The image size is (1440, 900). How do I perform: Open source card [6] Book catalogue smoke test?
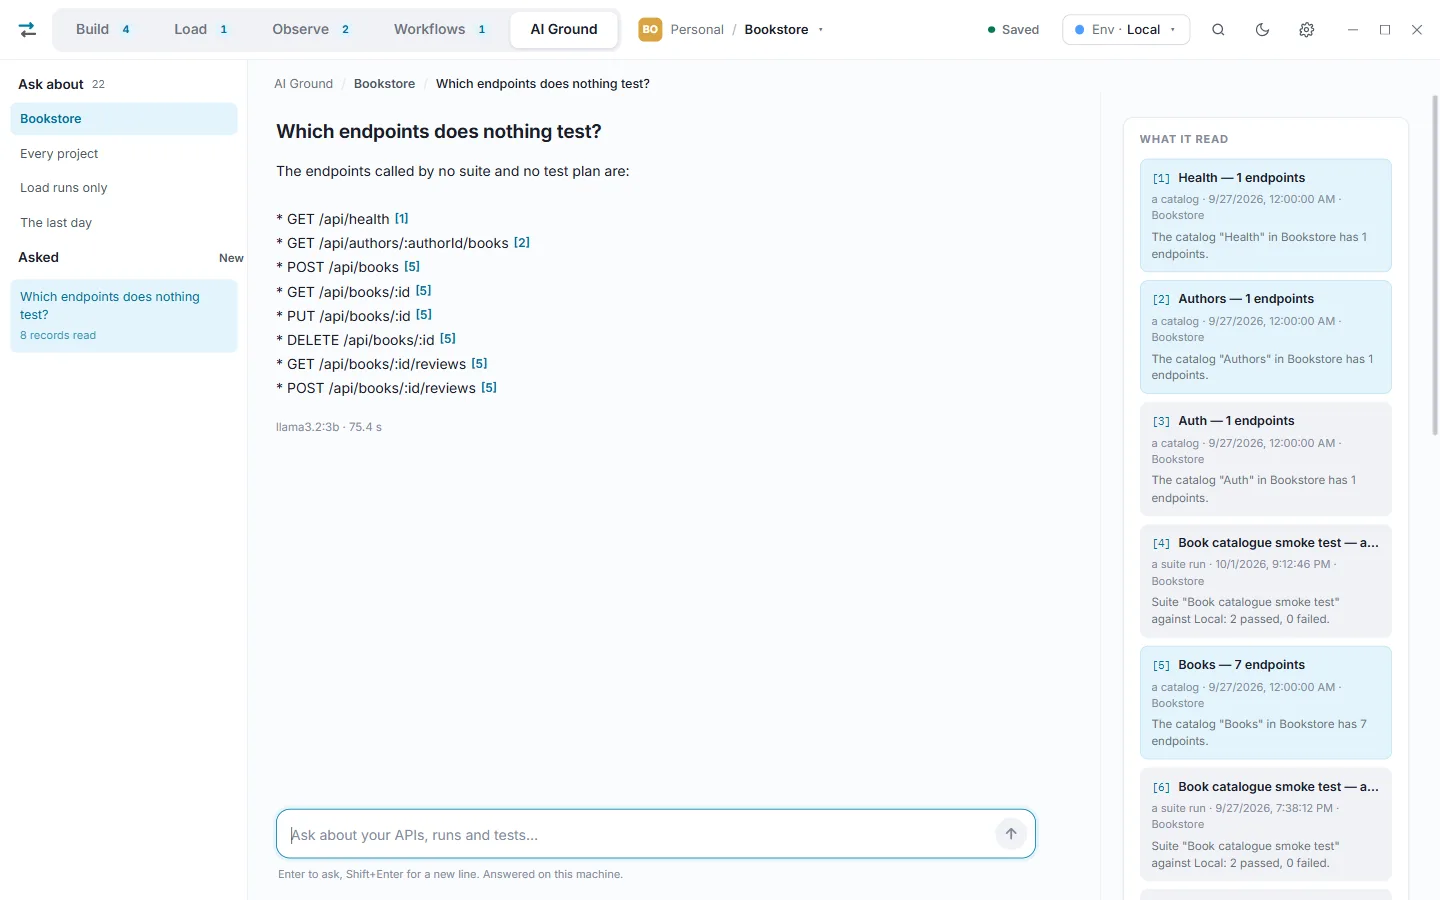(1265, 825)
